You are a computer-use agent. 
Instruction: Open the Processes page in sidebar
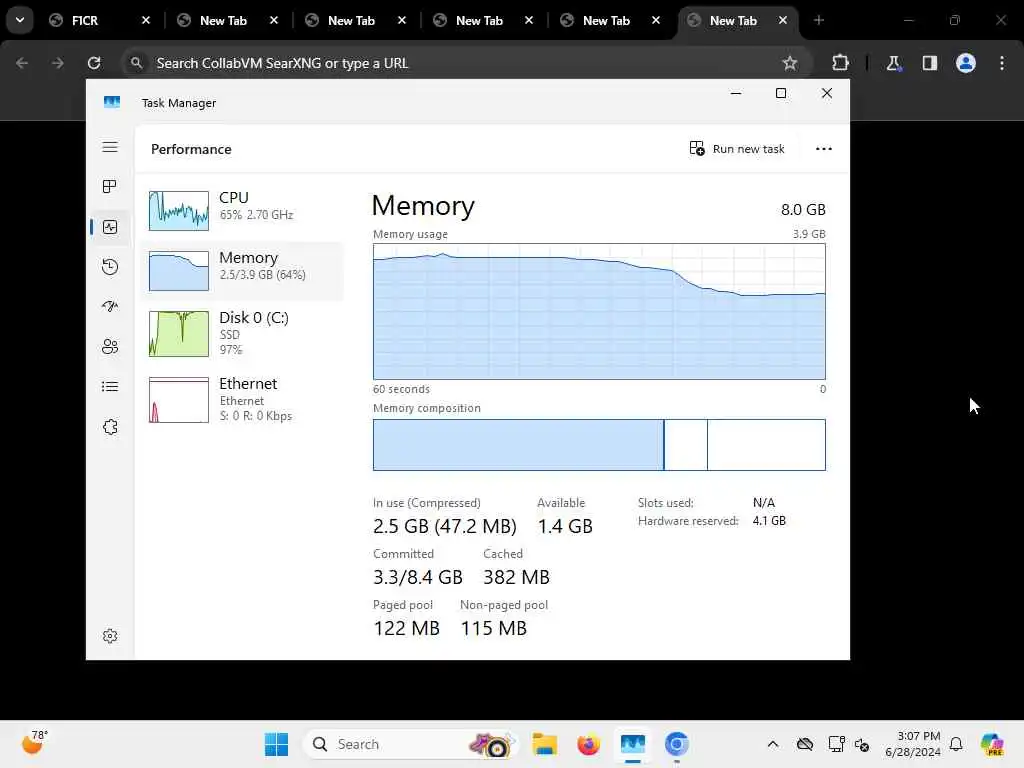pos(110,187)
